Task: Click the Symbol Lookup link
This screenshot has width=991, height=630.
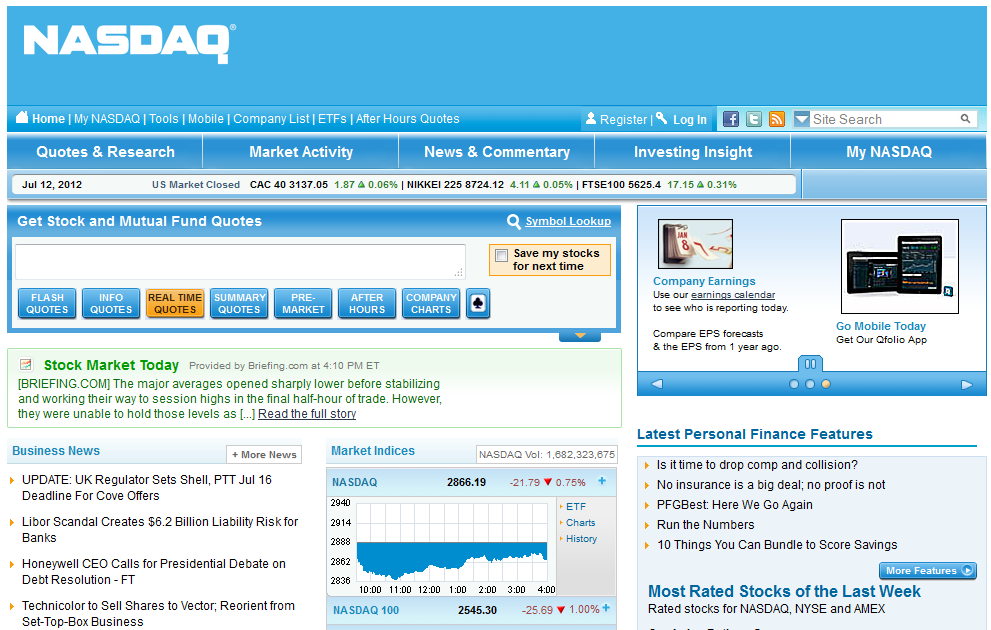Action: tap(568, 221)
